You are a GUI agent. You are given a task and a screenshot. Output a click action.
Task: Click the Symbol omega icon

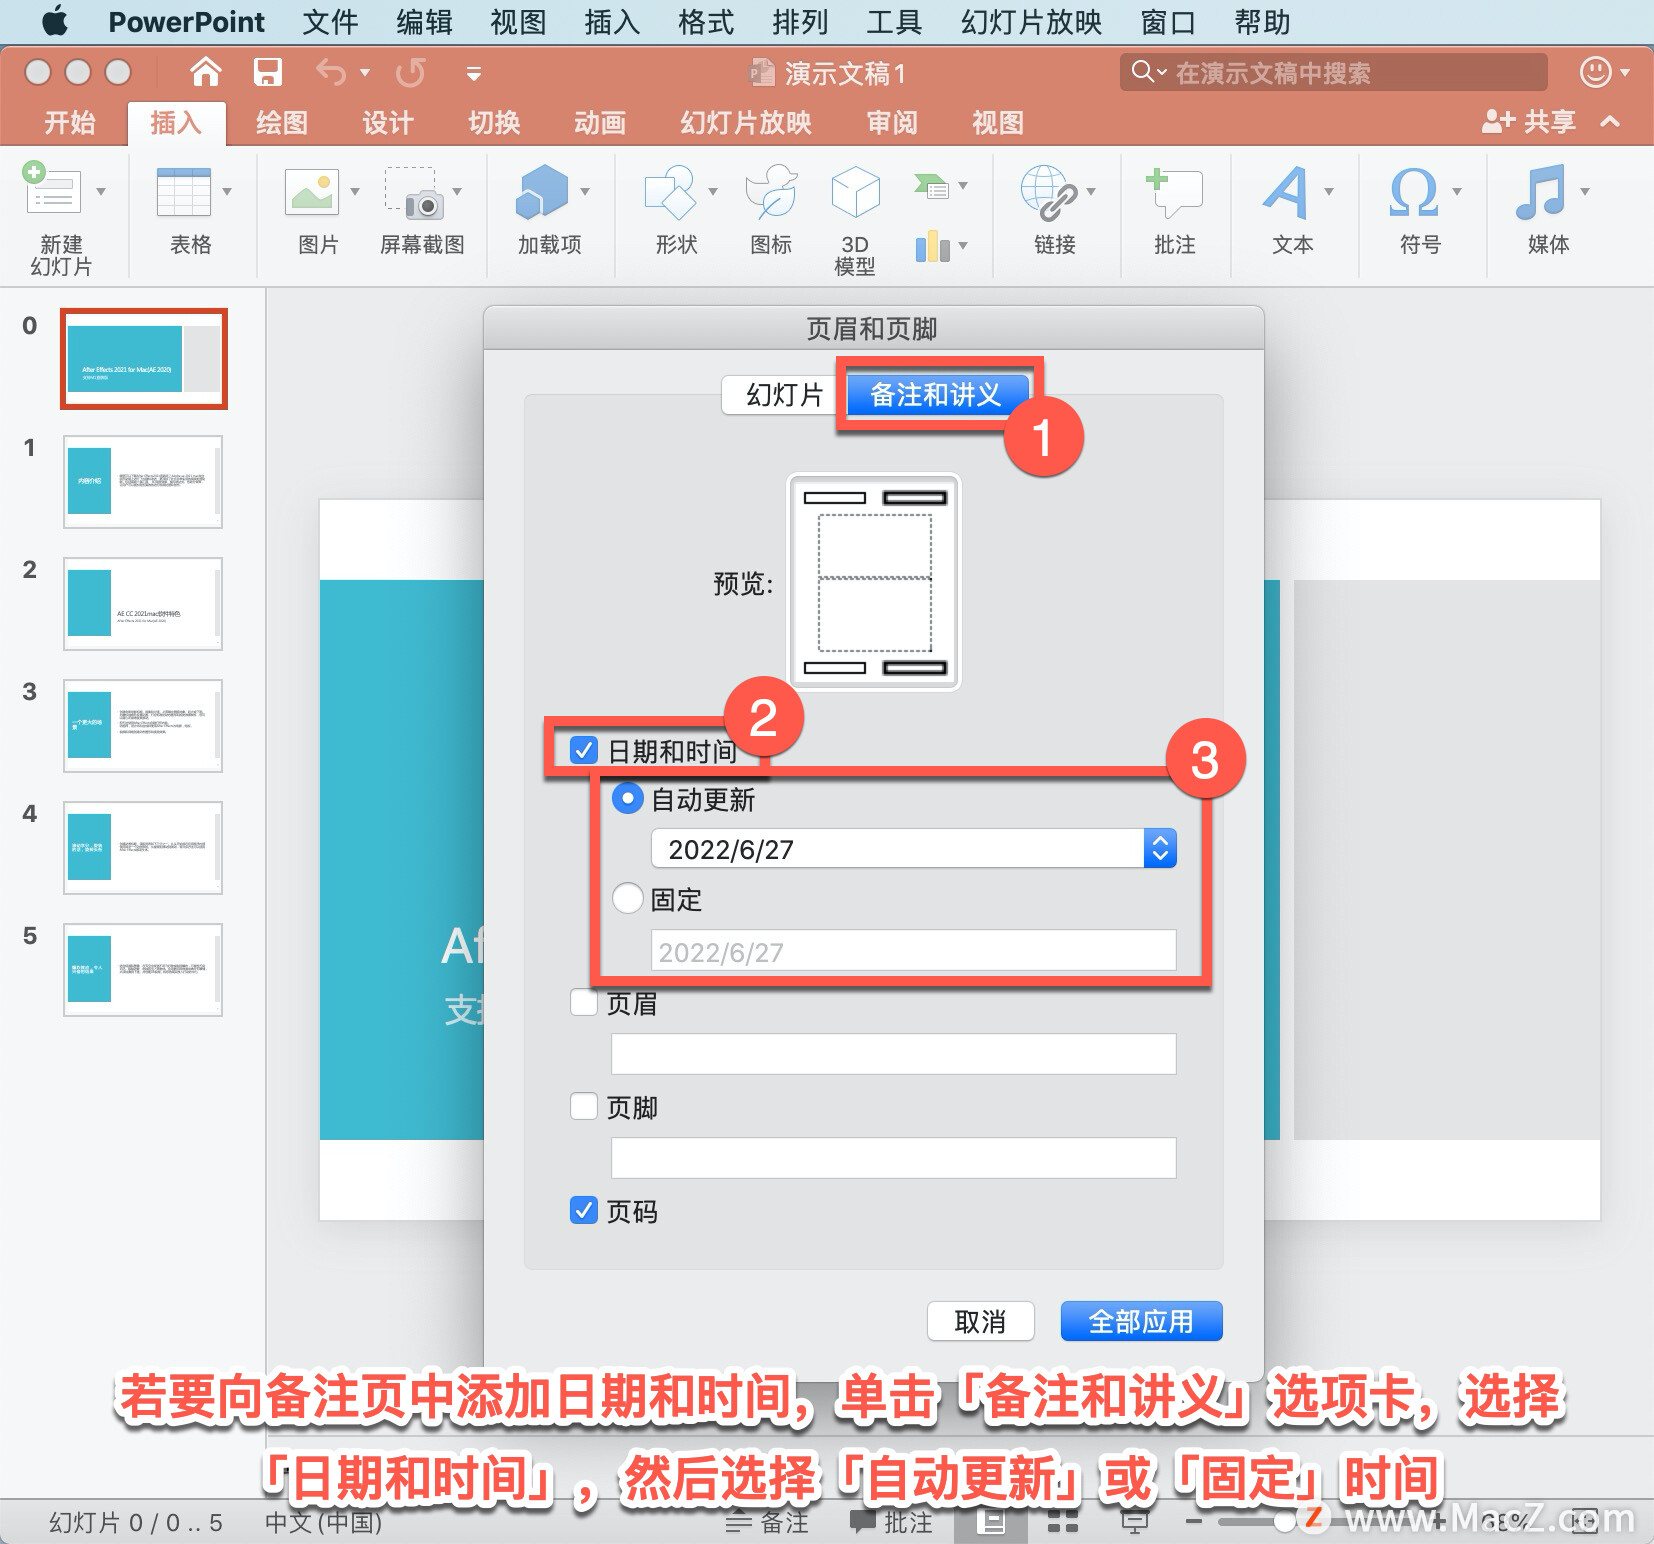tap(1413, 192)
